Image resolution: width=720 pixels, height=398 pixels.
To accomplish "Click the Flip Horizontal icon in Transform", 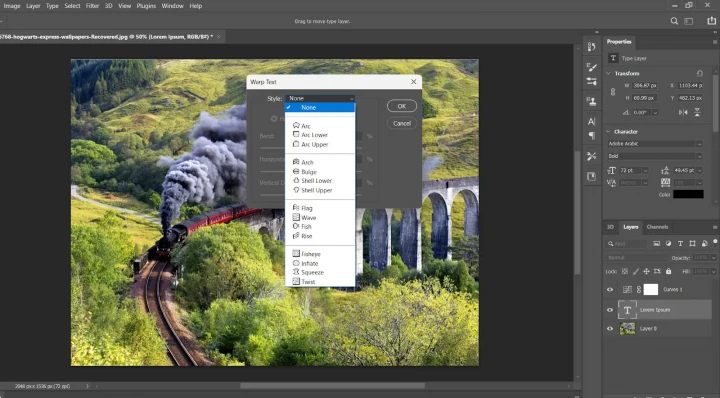I will point(683,112).
